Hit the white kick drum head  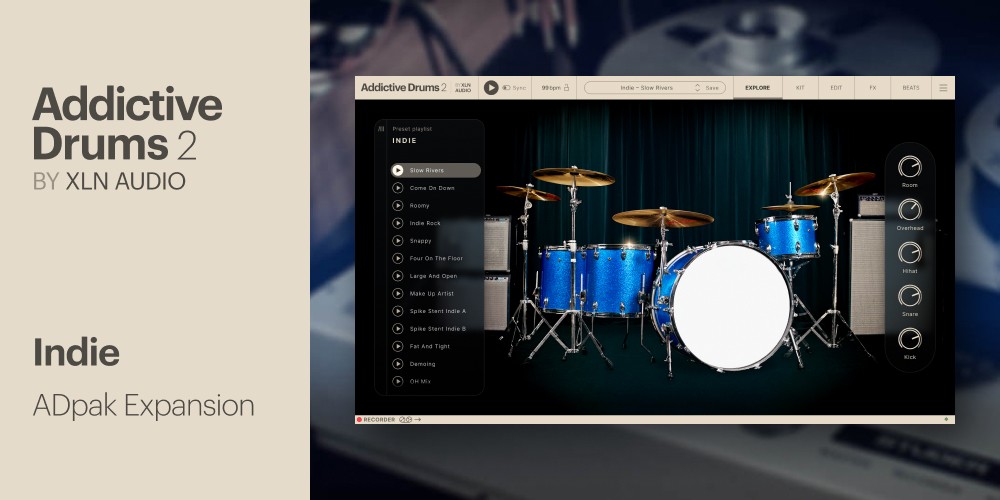(x=732, y=306)
